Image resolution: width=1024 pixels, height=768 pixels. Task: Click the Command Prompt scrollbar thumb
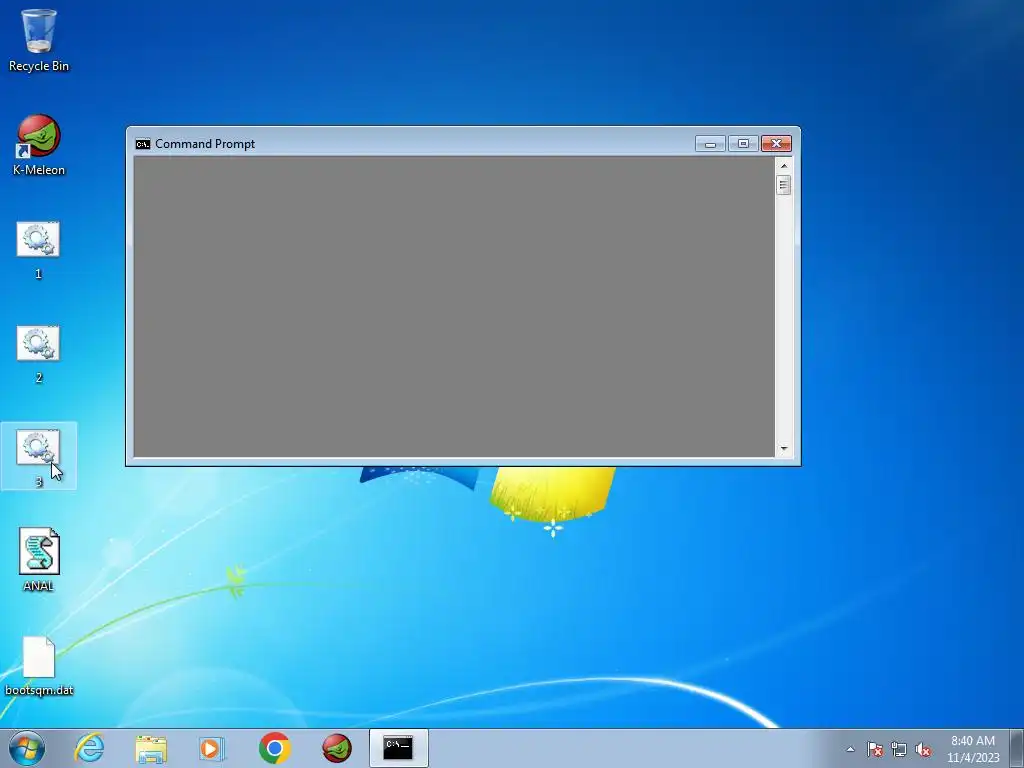pyautogui.click(x=784, y=185)
